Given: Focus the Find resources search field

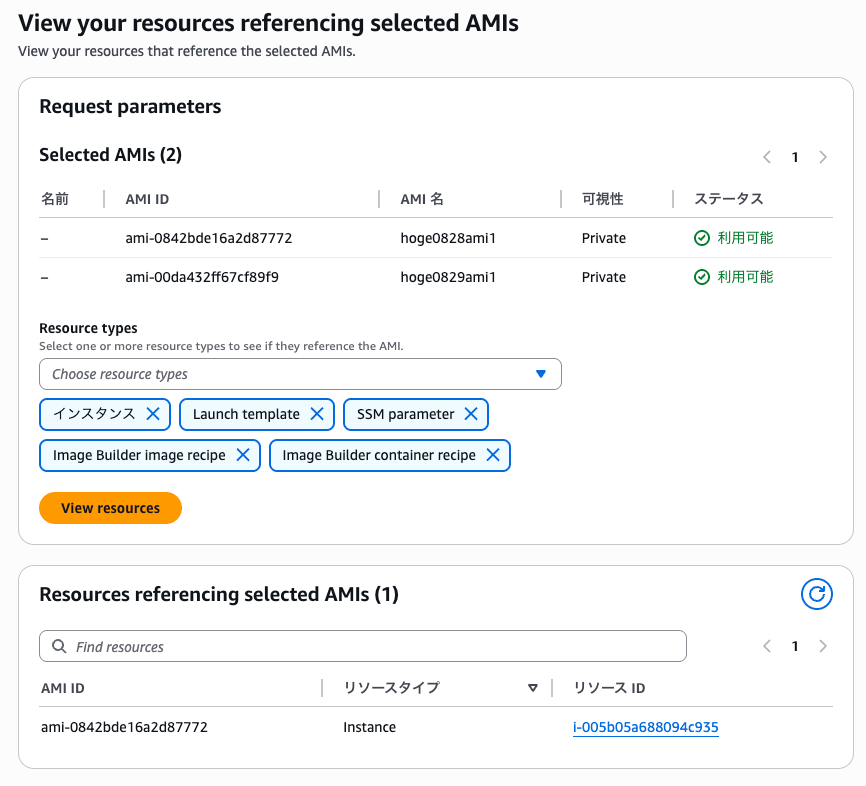Looking at the screenshot, I should click(363, 646).
